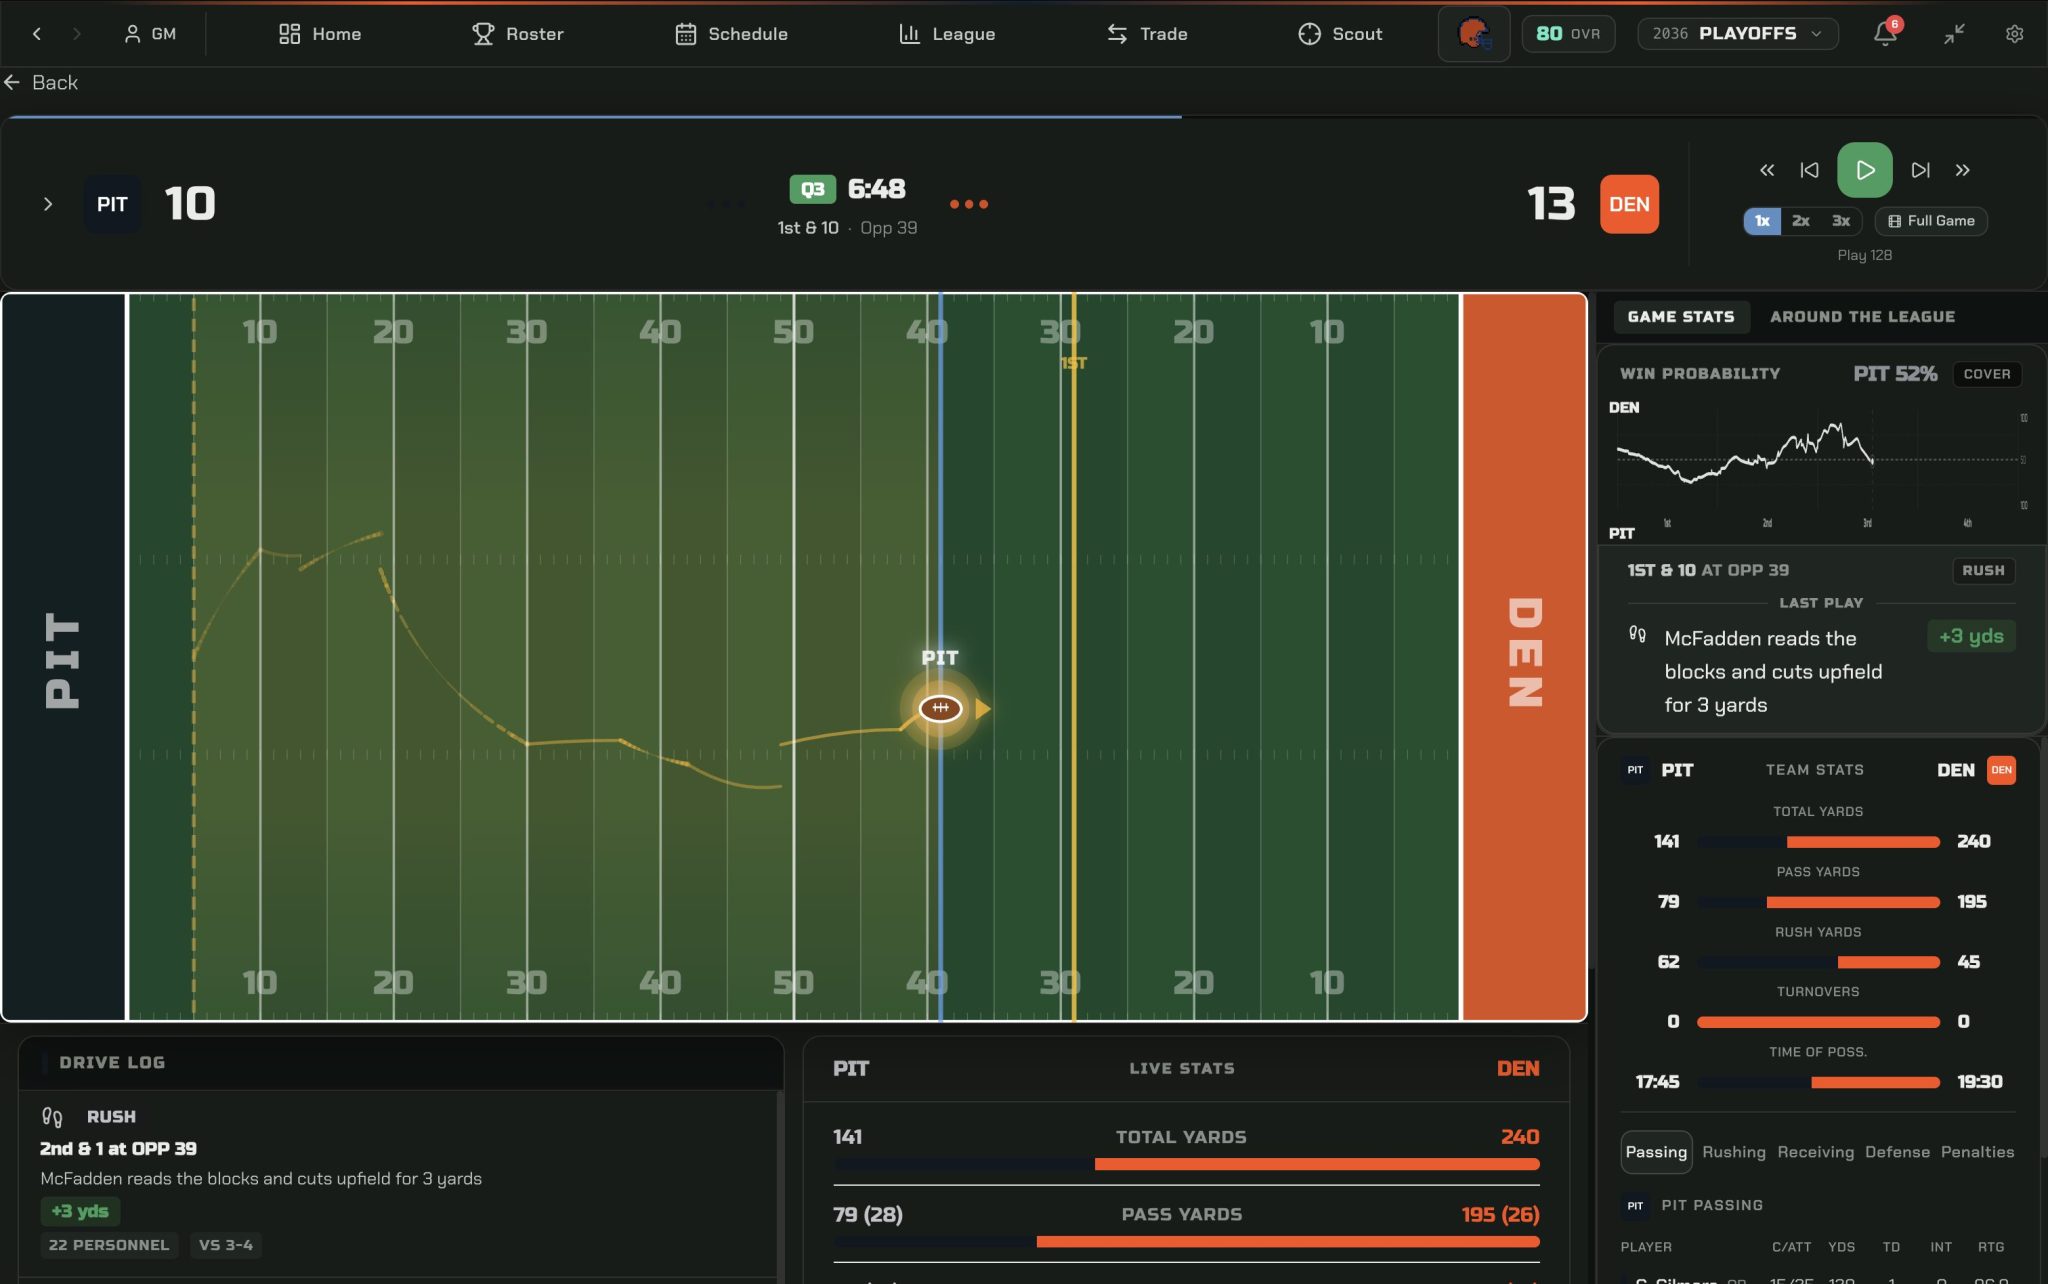Open the Rushing stats tab
2048x1284 pixels.
pos(1733,1152)
